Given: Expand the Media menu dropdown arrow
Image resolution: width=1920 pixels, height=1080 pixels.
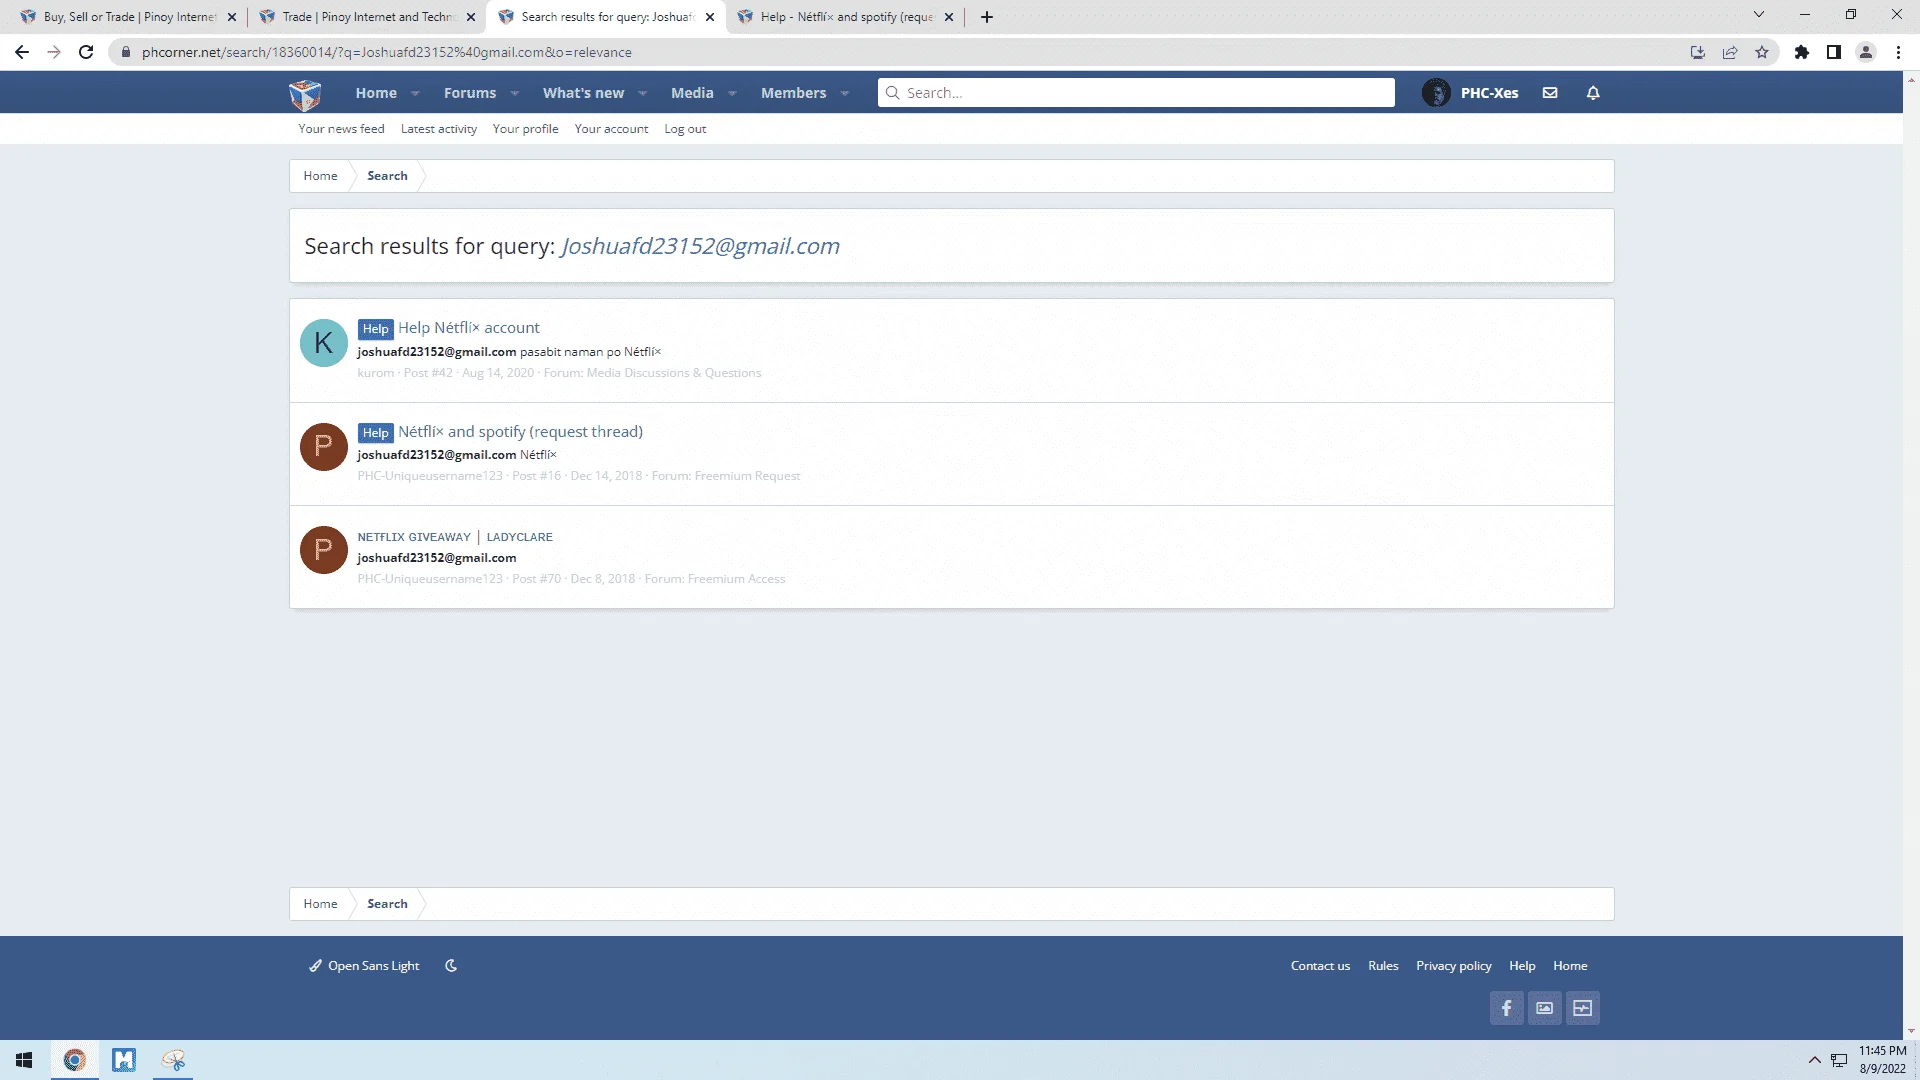Looking at the screenshot, I should pos(732,94).
